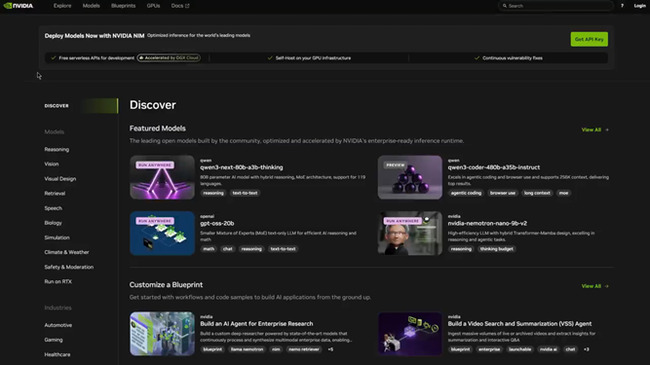
Task: Open the gpt-oss-20b title
Action: [217, 223]
